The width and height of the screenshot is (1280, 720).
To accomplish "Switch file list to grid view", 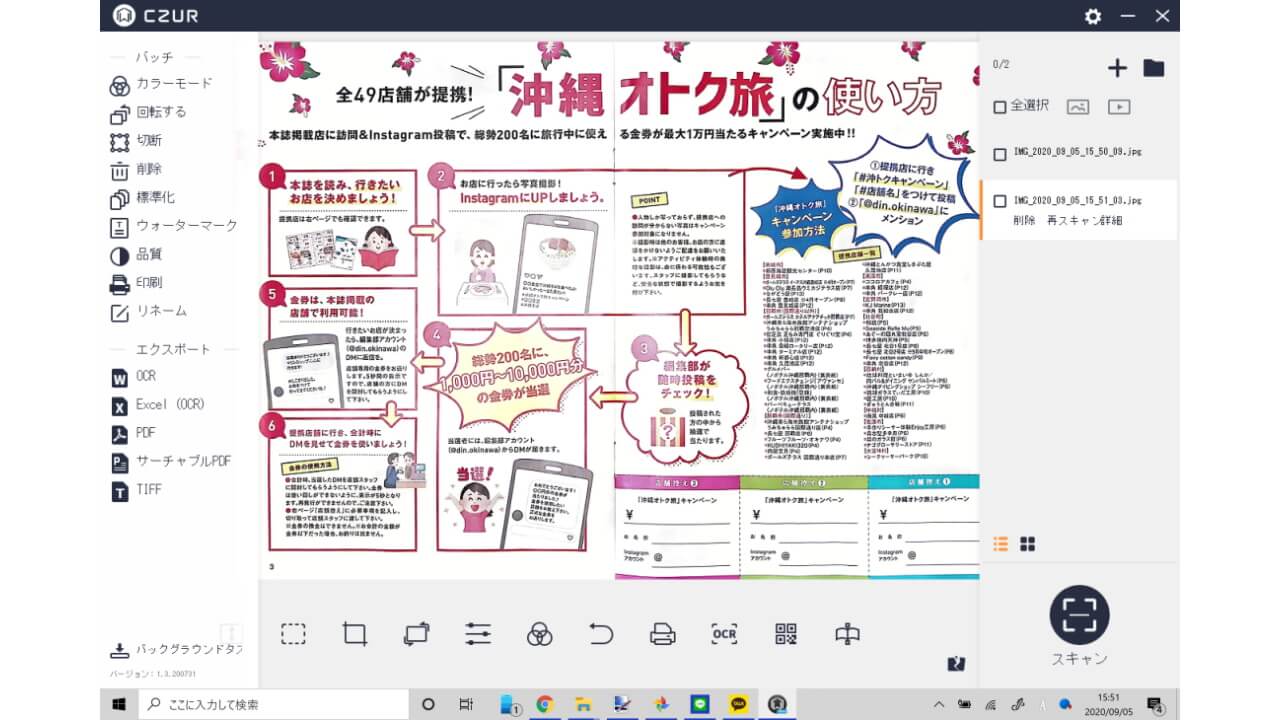I will [x=1027, y=544].
